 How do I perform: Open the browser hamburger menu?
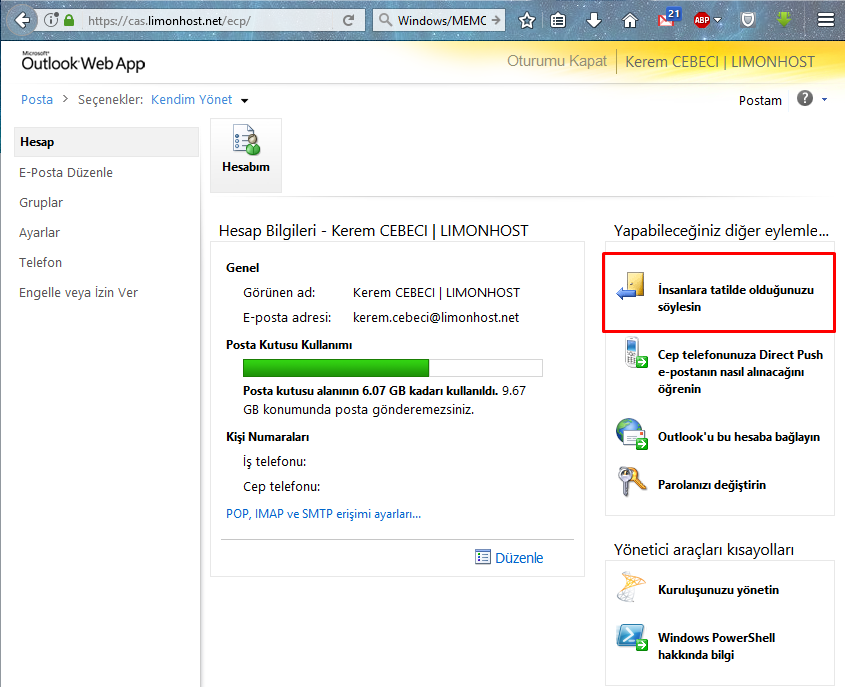point(826,20)
